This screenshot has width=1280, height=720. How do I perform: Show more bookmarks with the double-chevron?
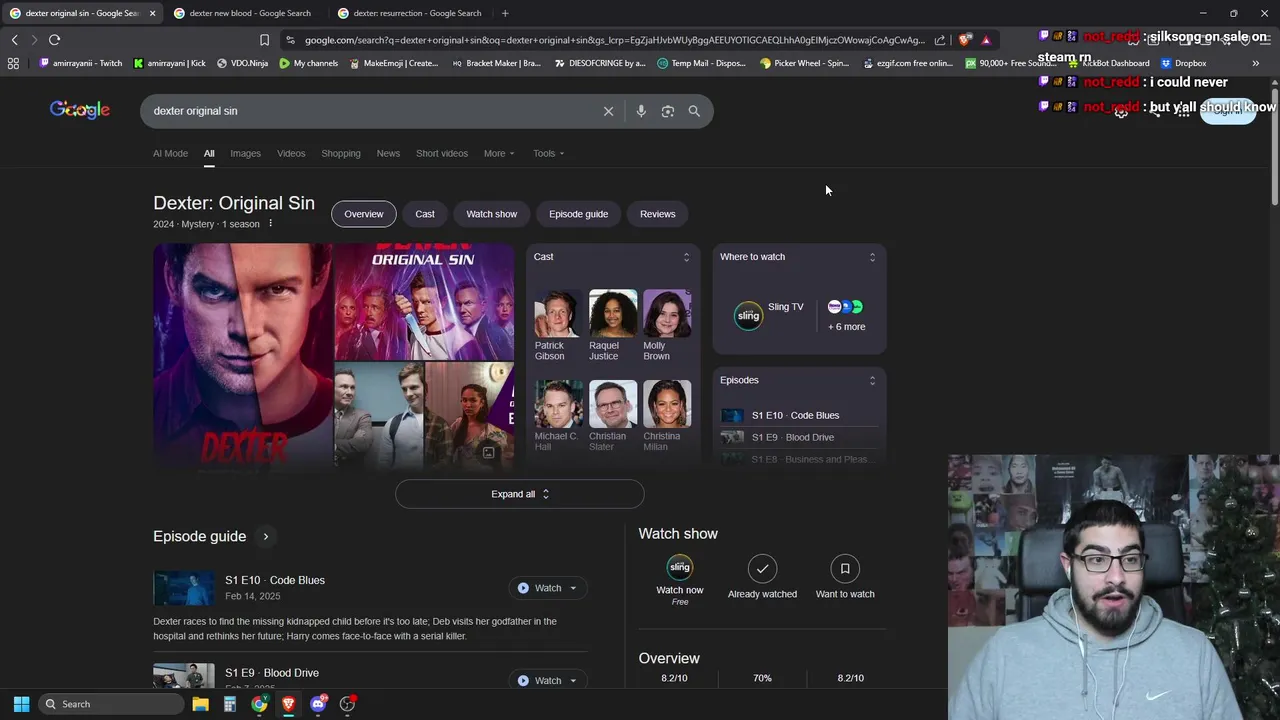tap(1255, 63)
